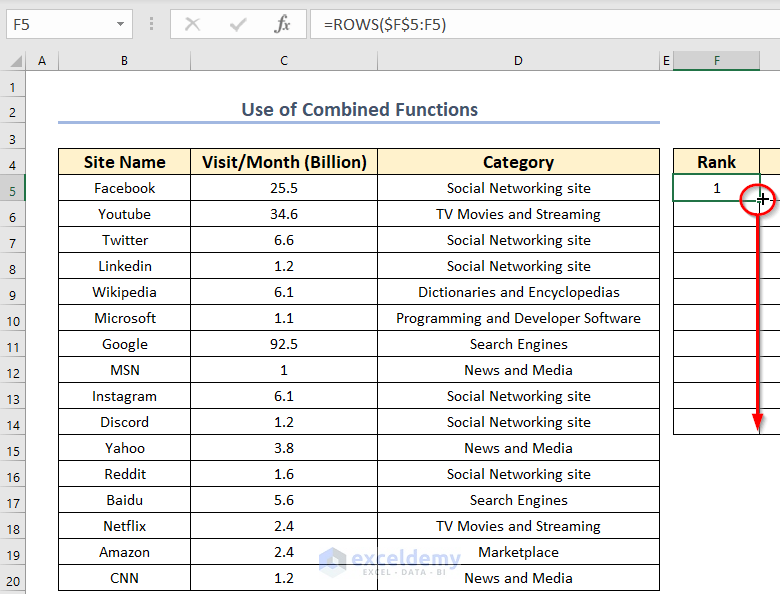Click the Category column header cell

click(518, 162)
